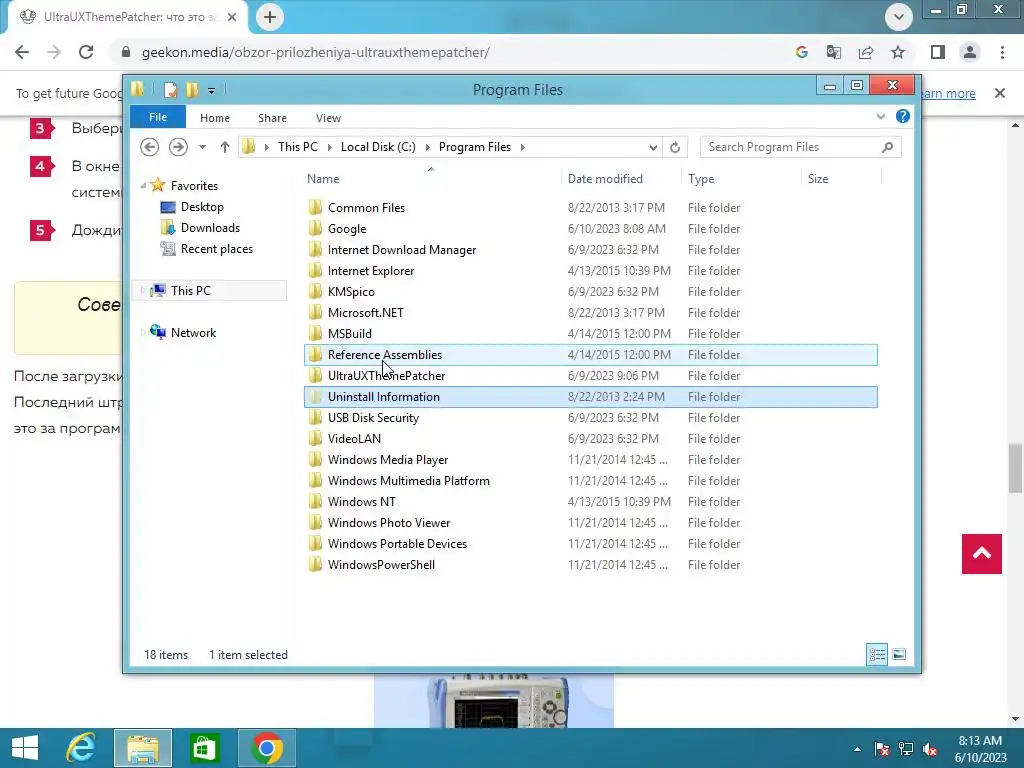Go up one folder level in Explorer

tap(225, 147)
